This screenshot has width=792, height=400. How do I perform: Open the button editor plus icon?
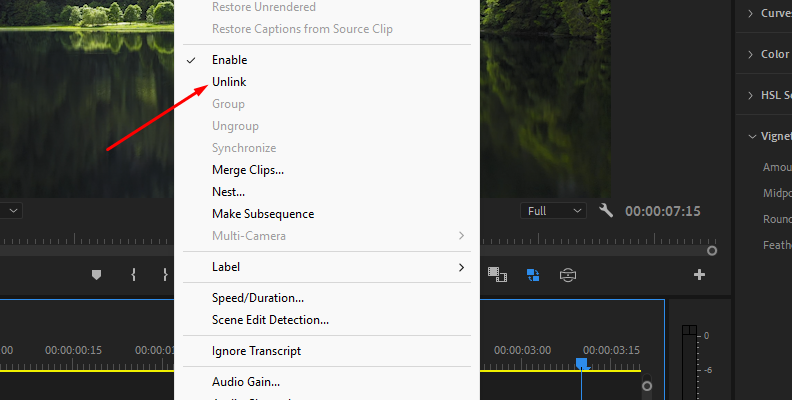[699, 275]
